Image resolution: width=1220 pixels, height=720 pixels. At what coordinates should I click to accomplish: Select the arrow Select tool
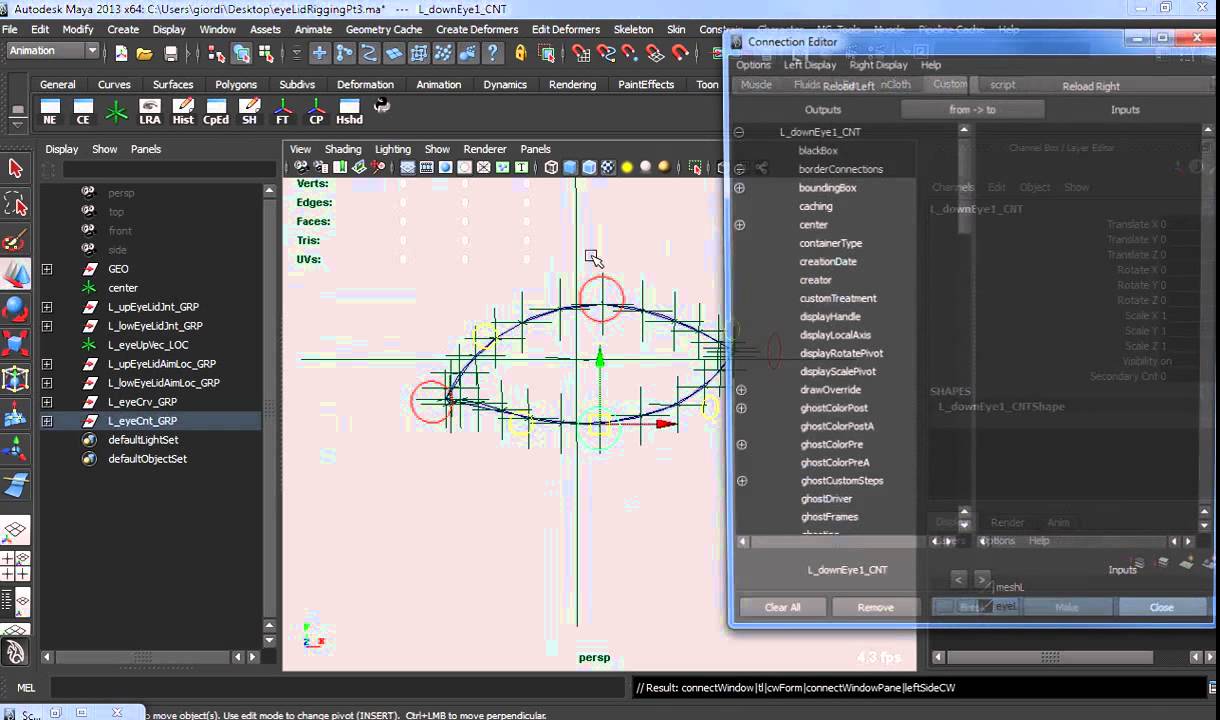click(x=15, y=169)
